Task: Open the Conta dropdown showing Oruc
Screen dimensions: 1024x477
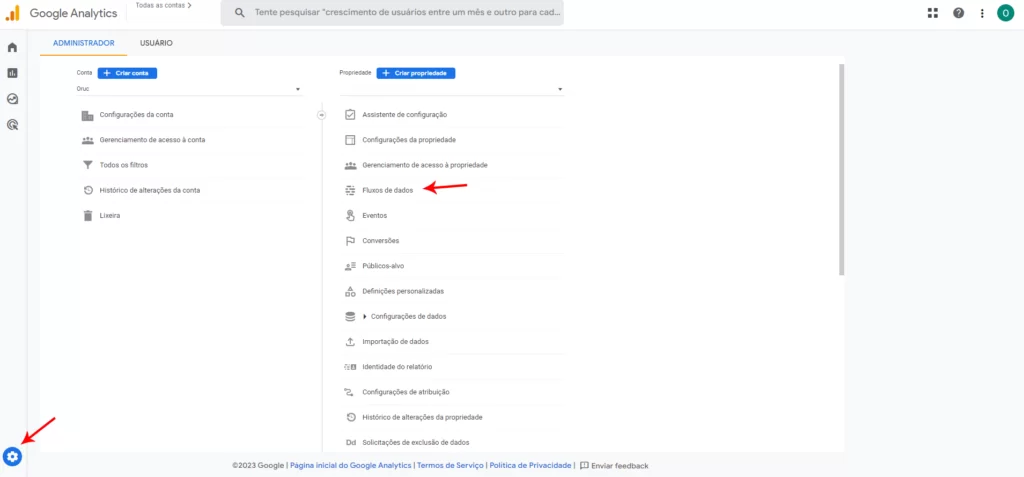Action: (x=189, y=89)
